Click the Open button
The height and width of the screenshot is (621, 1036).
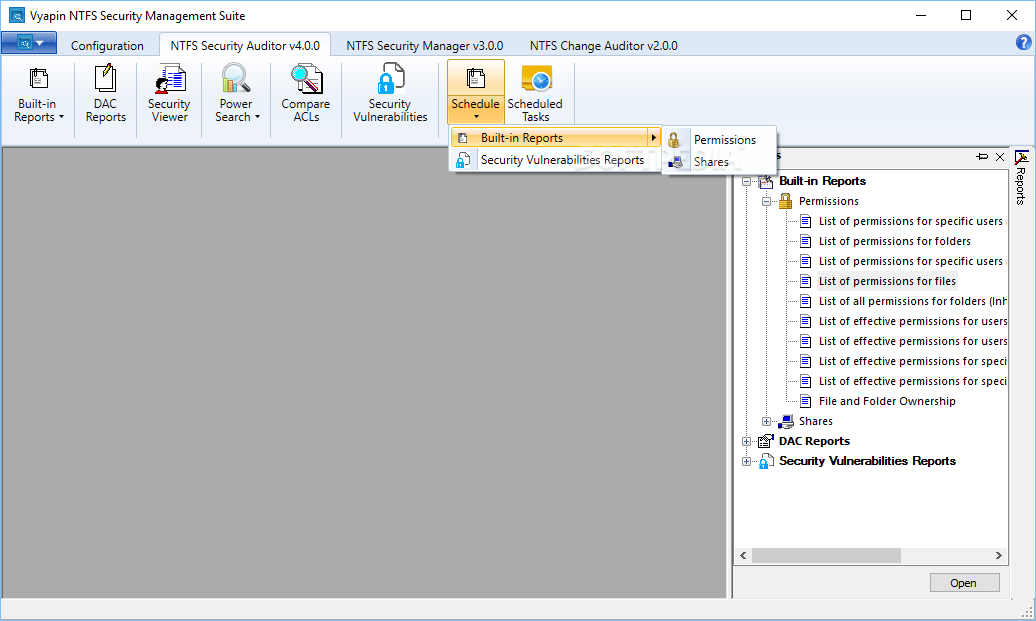click(964, 583)
